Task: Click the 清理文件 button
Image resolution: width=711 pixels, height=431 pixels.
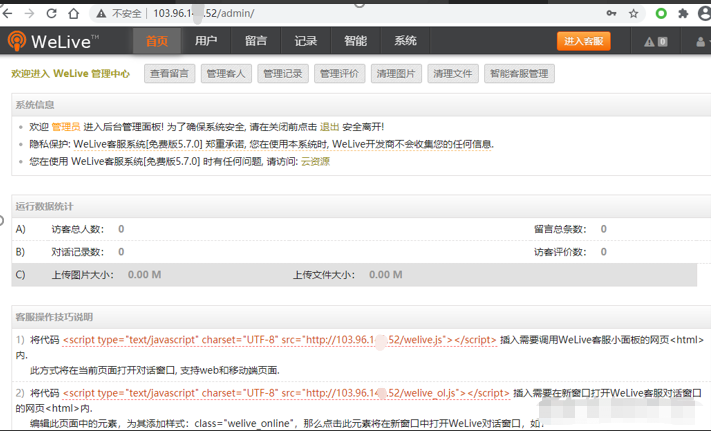Action: tap(453, 73)
